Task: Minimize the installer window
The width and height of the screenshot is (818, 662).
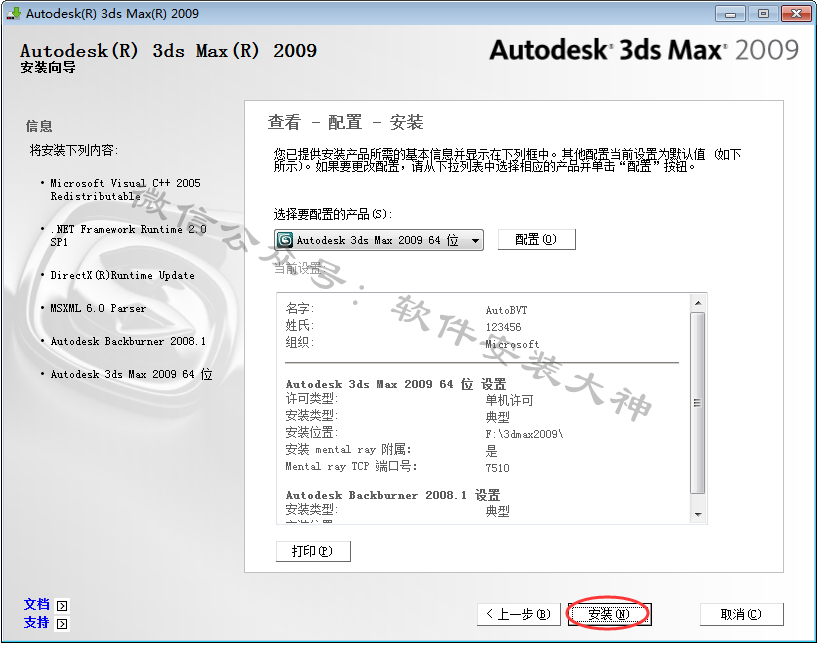Action: pyautogui.click(x=730, y=14)
